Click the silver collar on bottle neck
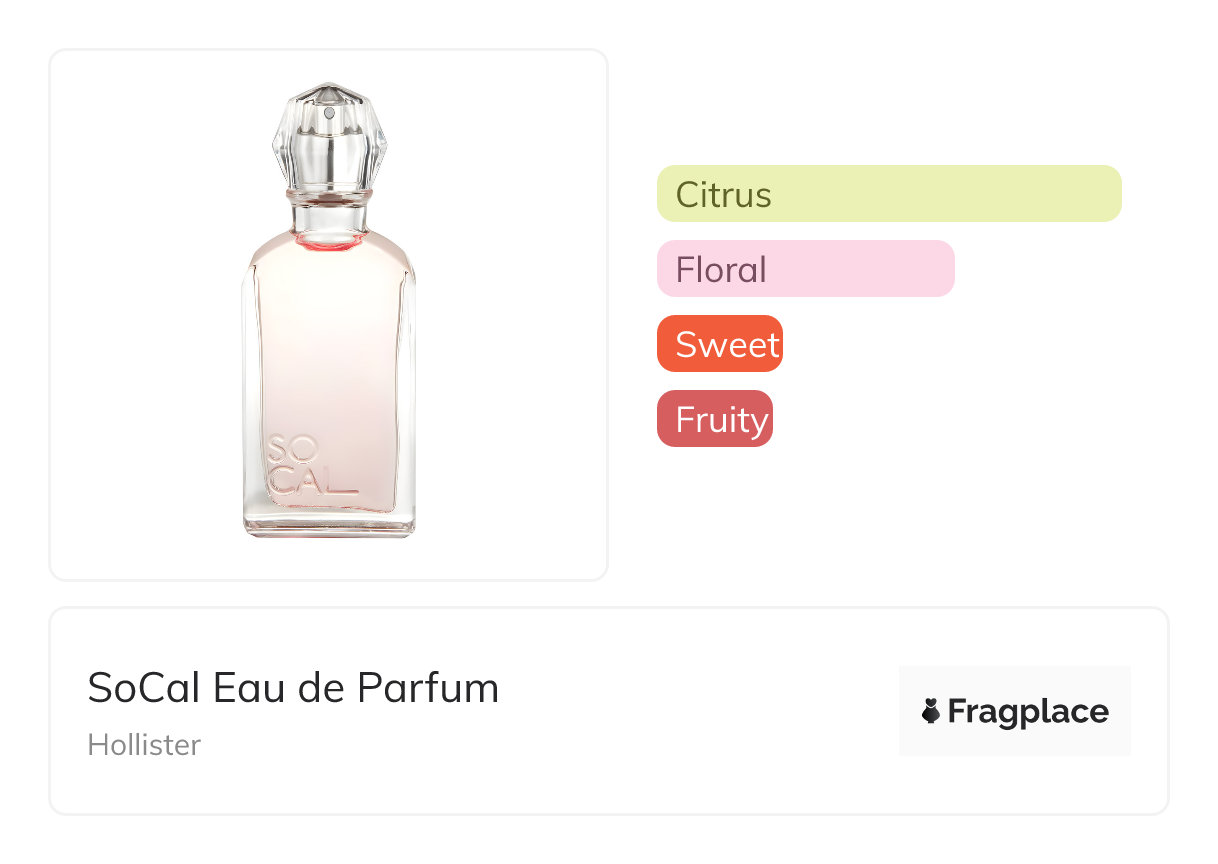The width and height of the screenshot is (1218, 864). [x=330, y=192]
